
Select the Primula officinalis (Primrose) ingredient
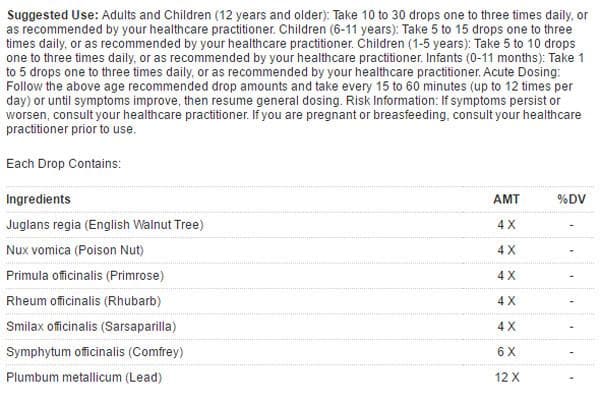(84, 275)
